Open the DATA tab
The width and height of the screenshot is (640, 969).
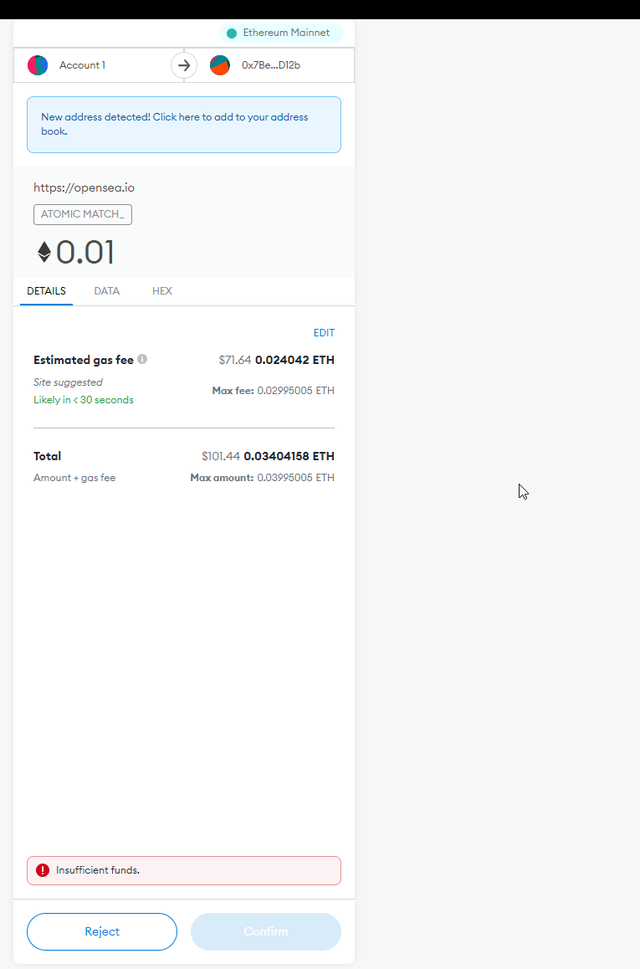[107, 291]
